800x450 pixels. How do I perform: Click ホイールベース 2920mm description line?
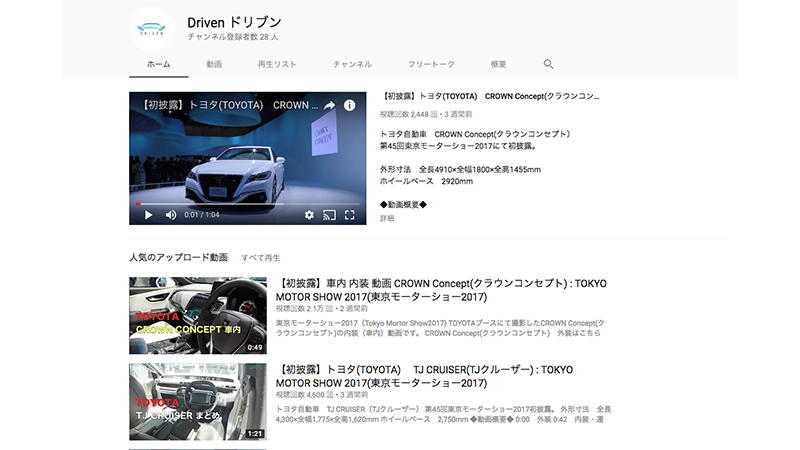click(426, 182)
